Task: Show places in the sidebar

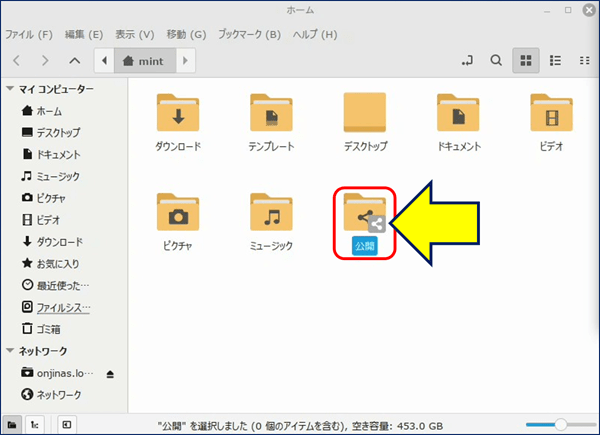Action: (x=12, y=425)
